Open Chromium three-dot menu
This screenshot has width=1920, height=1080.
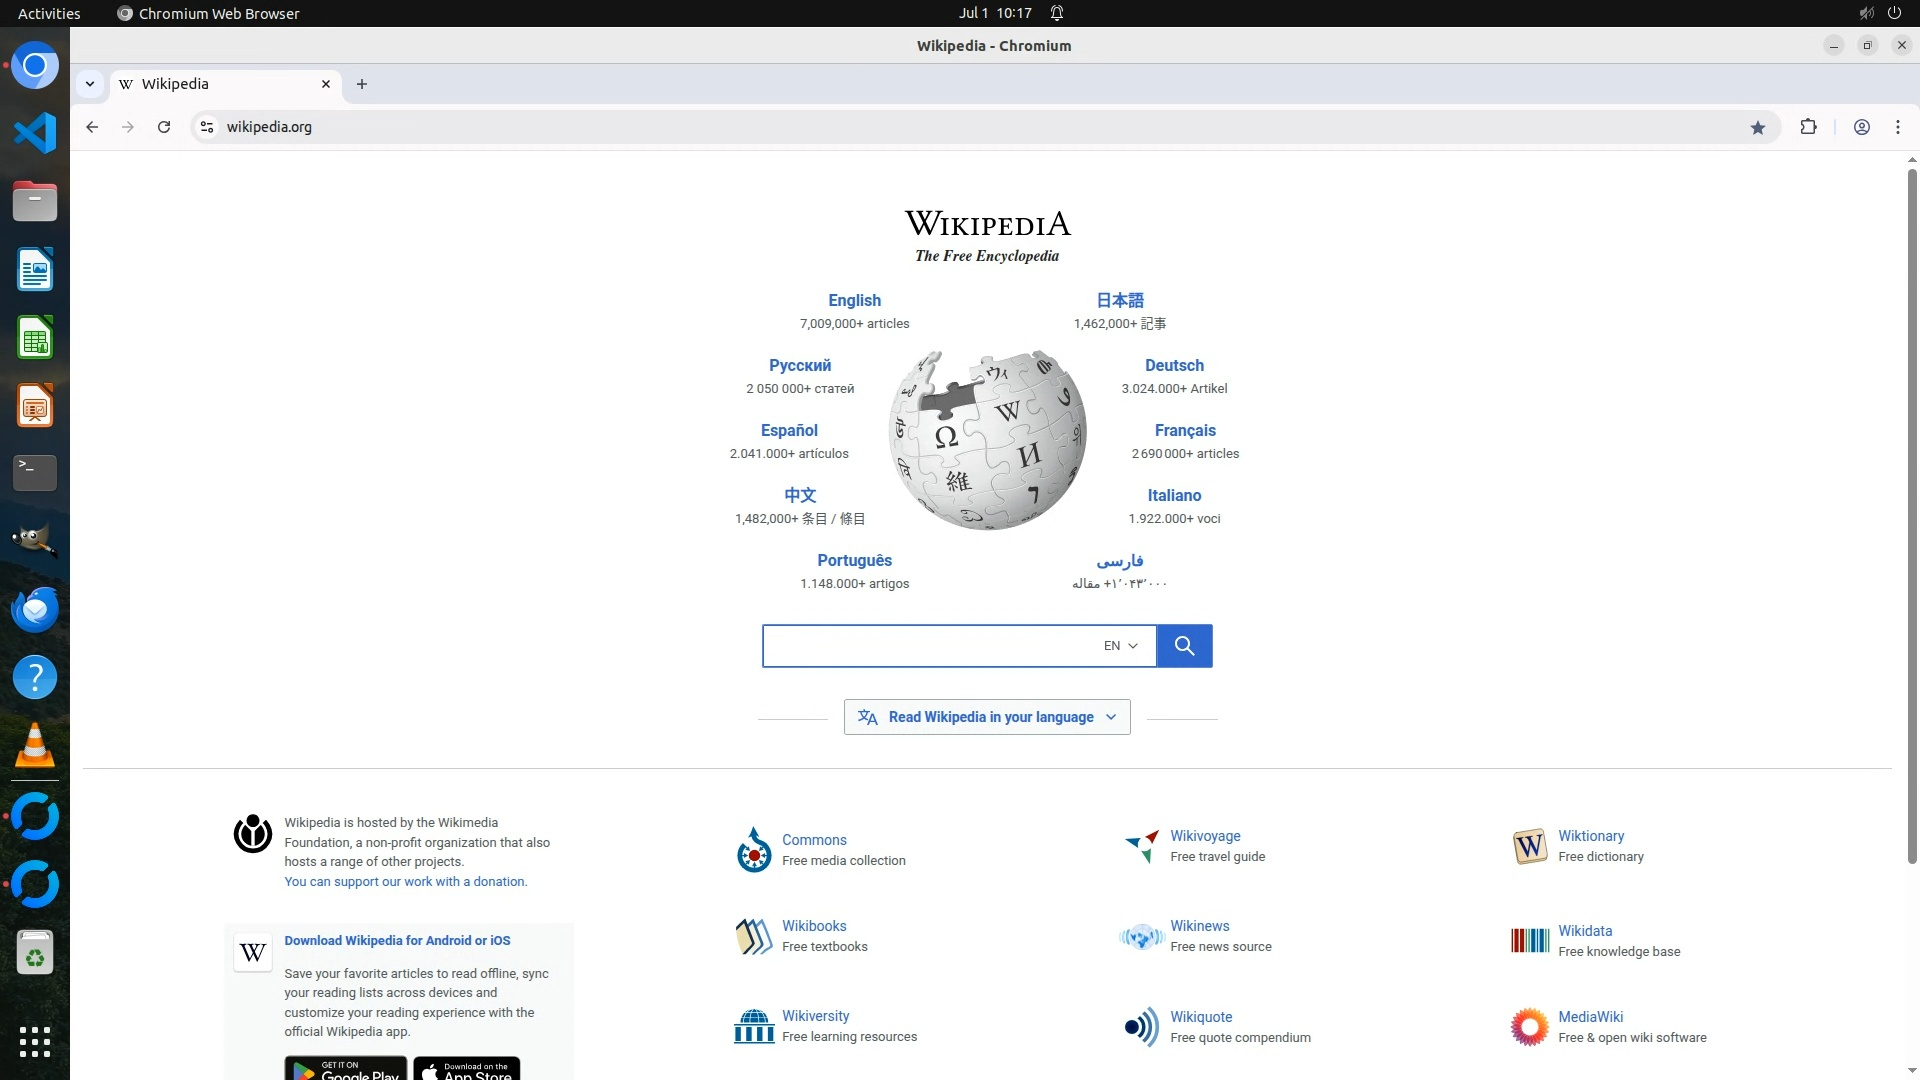[x=1897, y=127]
